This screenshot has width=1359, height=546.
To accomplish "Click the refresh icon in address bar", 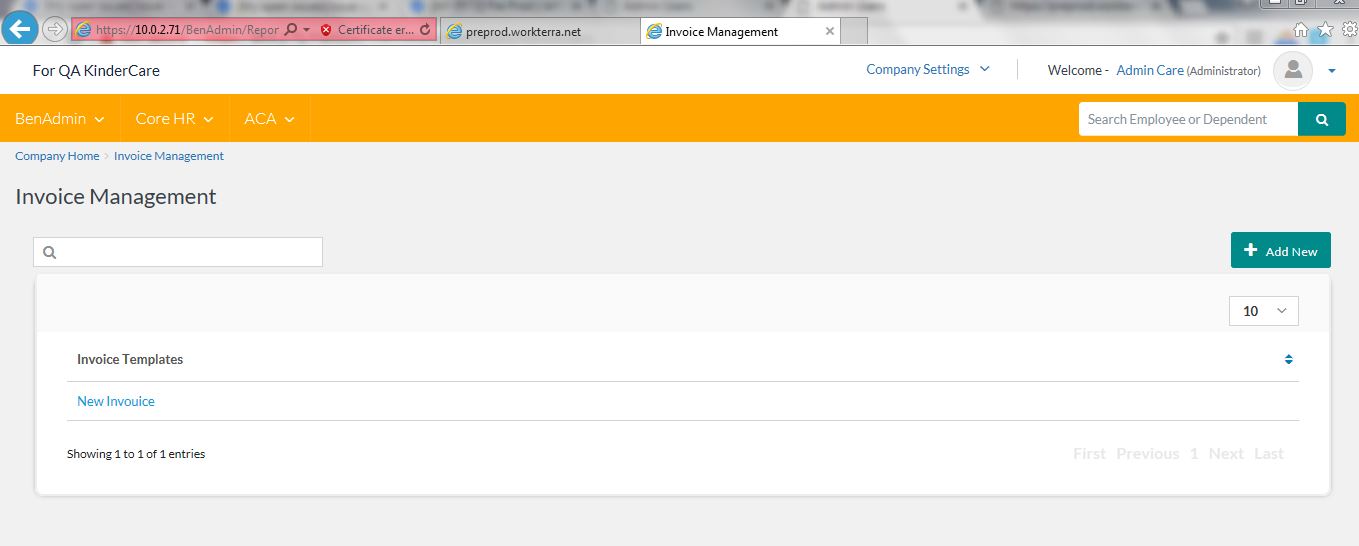I will (425, 30).
